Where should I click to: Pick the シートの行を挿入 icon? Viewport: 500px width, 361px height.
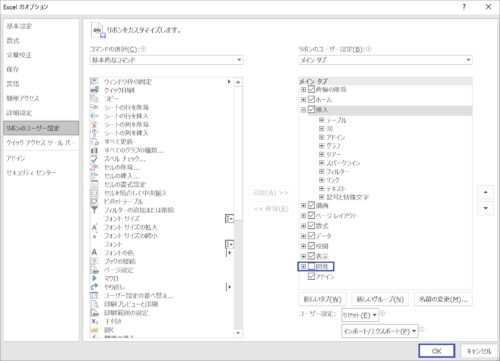coord(95,116)
